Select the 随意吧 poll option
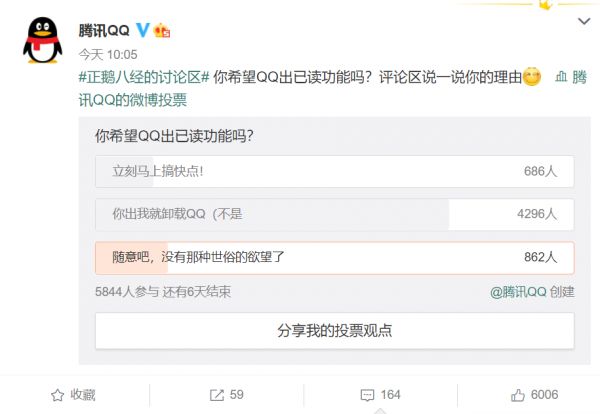This screenshot has height=414, width=600. 334,257
